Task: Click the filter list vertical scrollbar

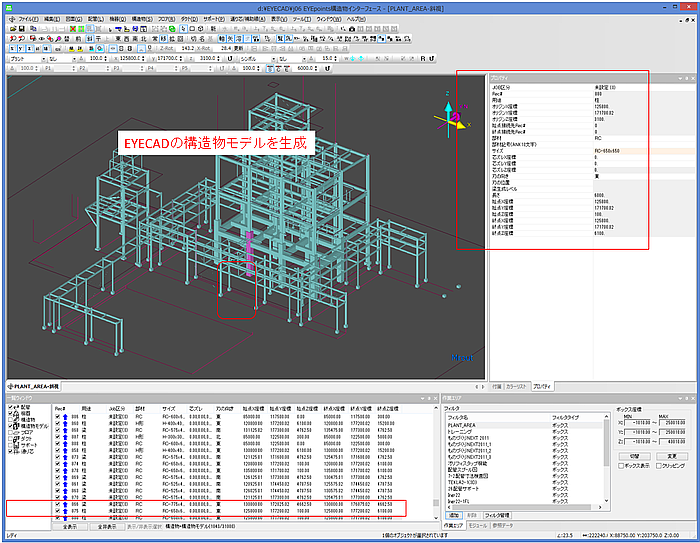Action: point(606,459)
